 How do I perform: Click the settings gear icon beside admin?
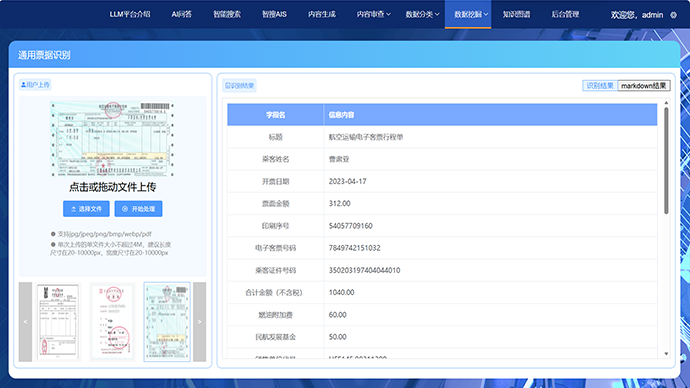pyautogui.click(x=673, y=15)
